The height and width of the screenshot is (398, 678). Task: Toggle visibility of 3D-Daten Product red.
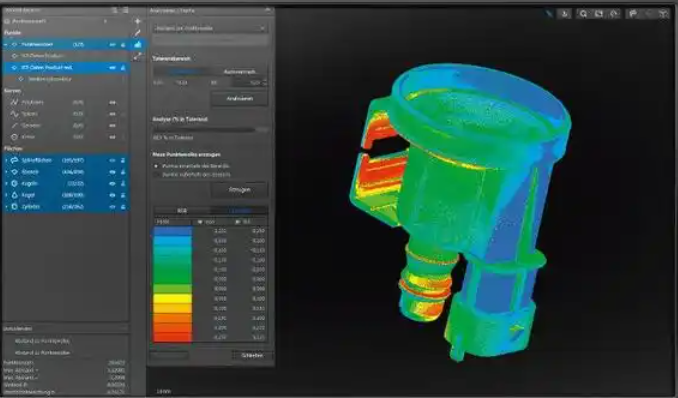click(112, 67)
